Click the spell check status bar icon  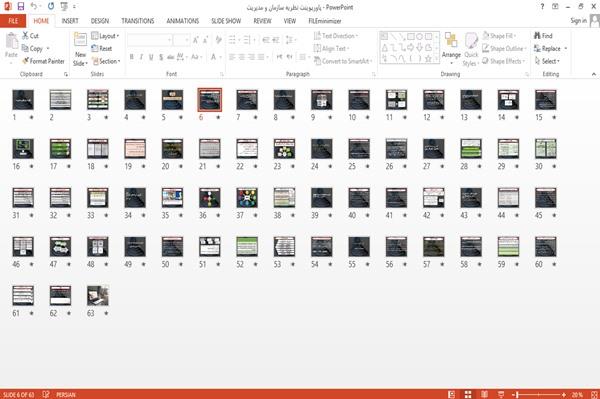point(46,394)
